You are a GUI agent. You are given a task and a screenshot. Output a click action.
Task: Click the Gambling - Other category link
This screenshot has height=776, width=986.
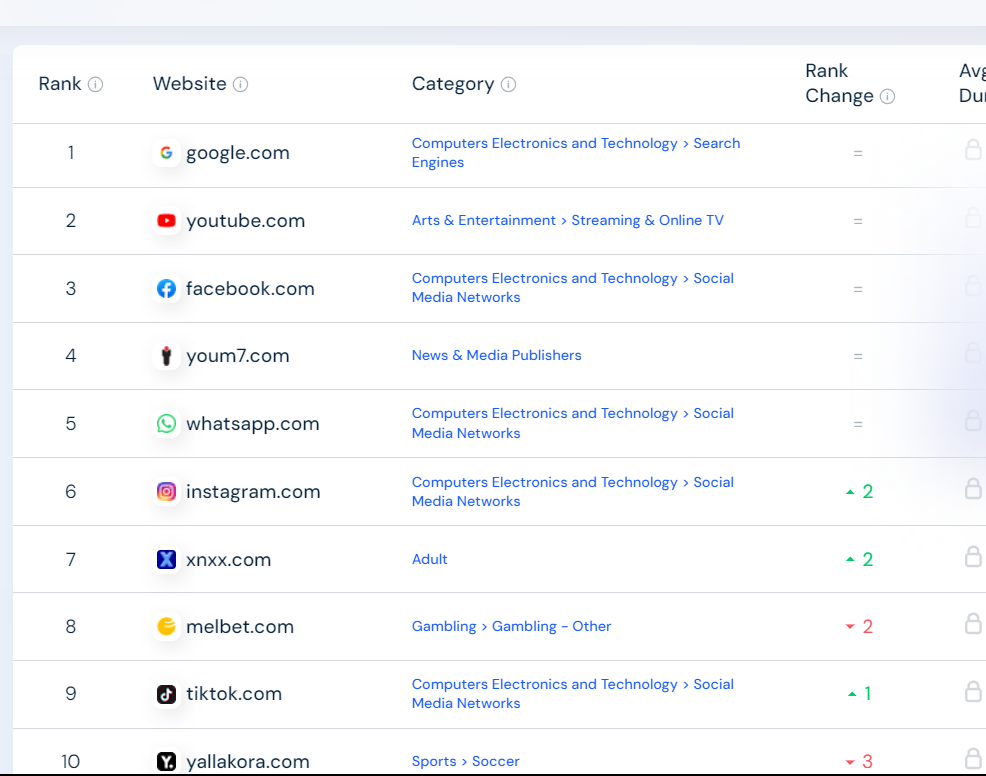(x=551, y=626)
